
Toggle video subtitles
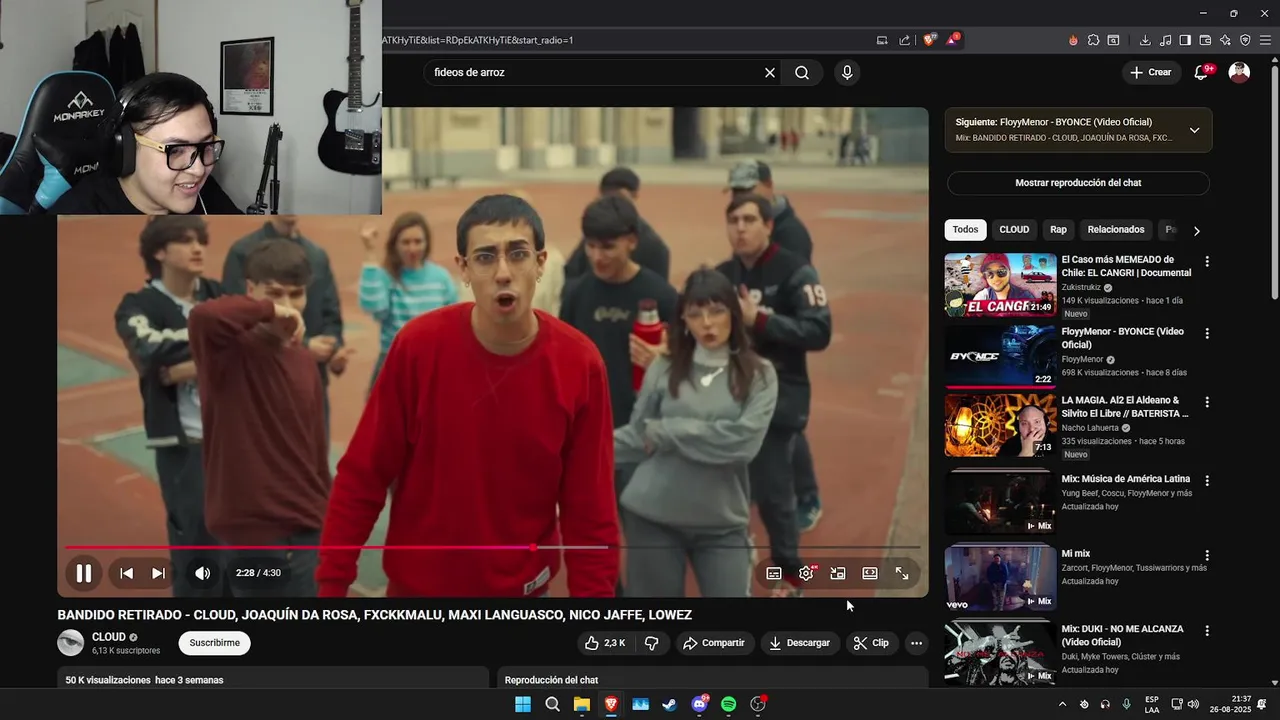(774, 573)
